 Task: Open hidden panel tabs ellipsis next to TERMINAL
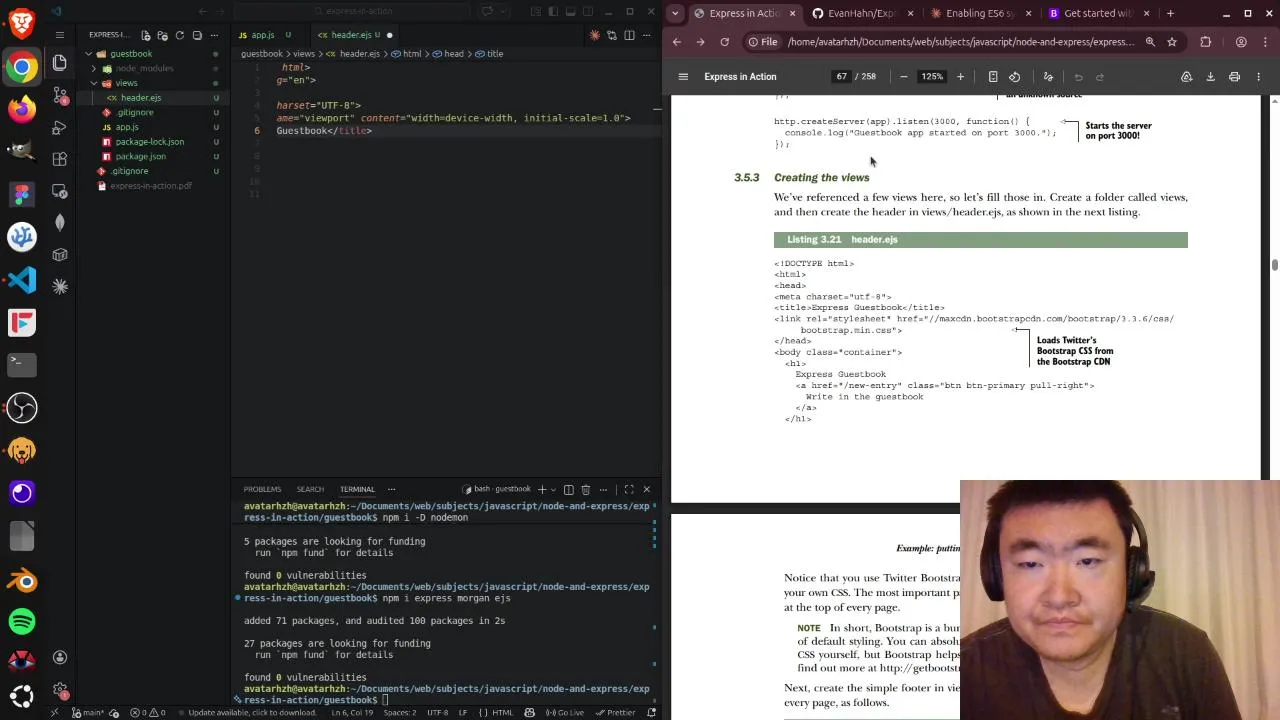pos(391,489)
